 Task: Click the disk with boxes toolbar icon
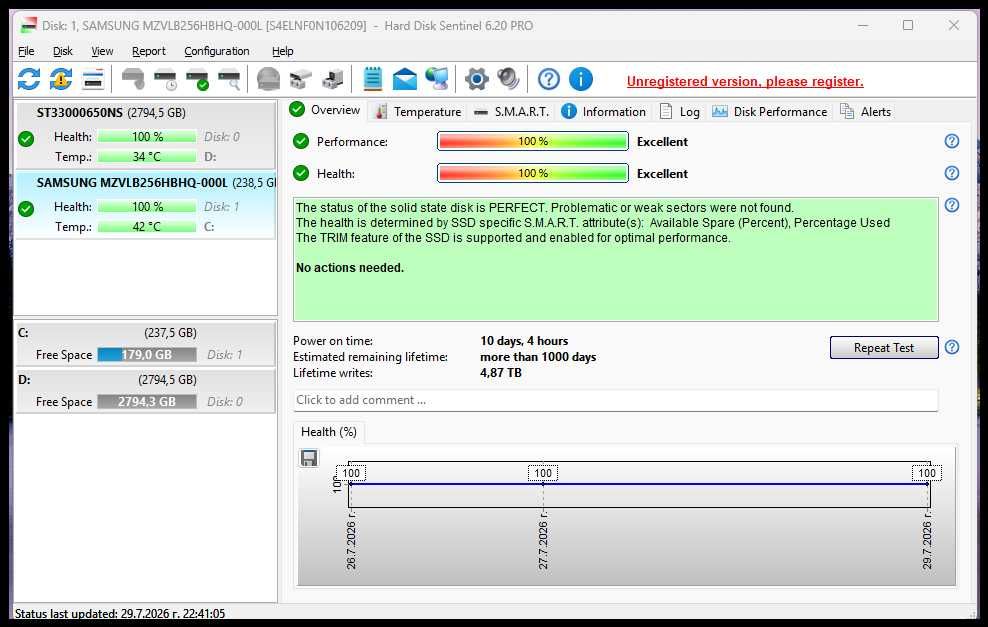(x=301, y=80)
